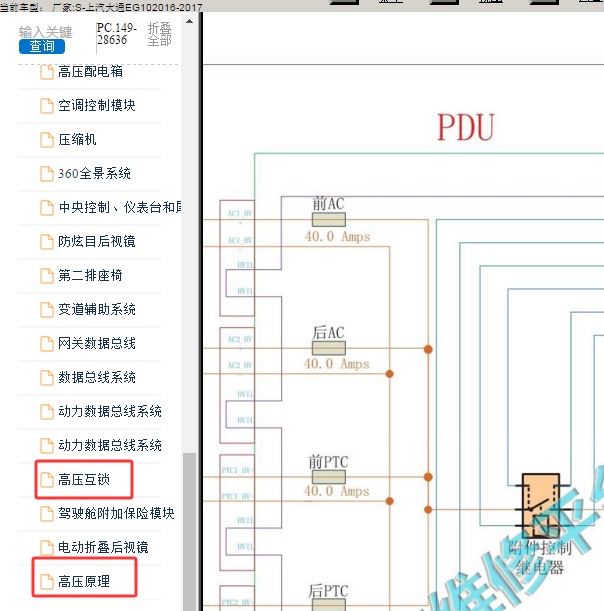
Task: Click the document icon beside 数据总线系统
Action: point(47,378)
